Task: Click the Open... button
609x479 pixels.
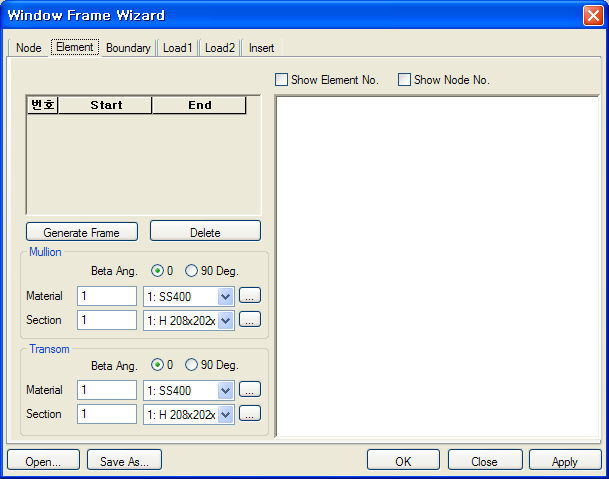Action: tap(44, 461)
